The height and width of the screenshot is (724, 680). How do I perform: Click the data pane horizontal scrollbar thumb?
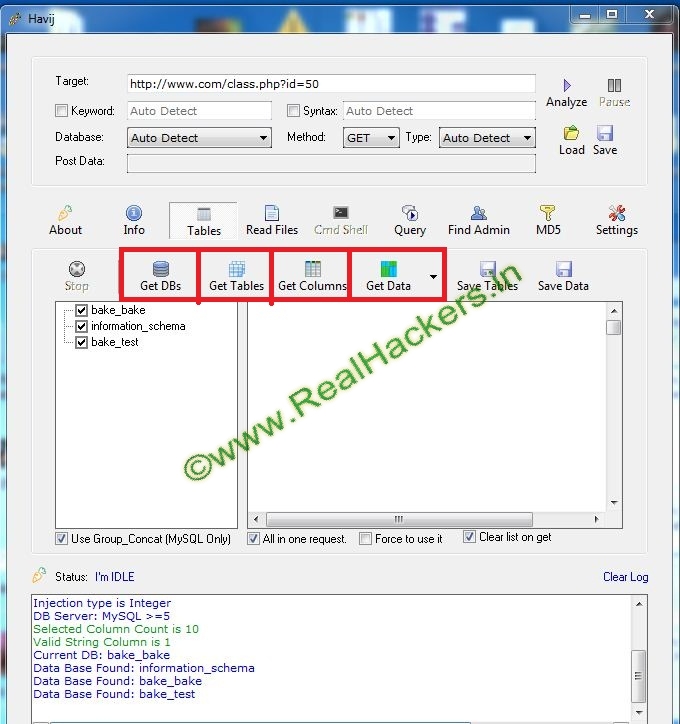(x=399, y=519)
